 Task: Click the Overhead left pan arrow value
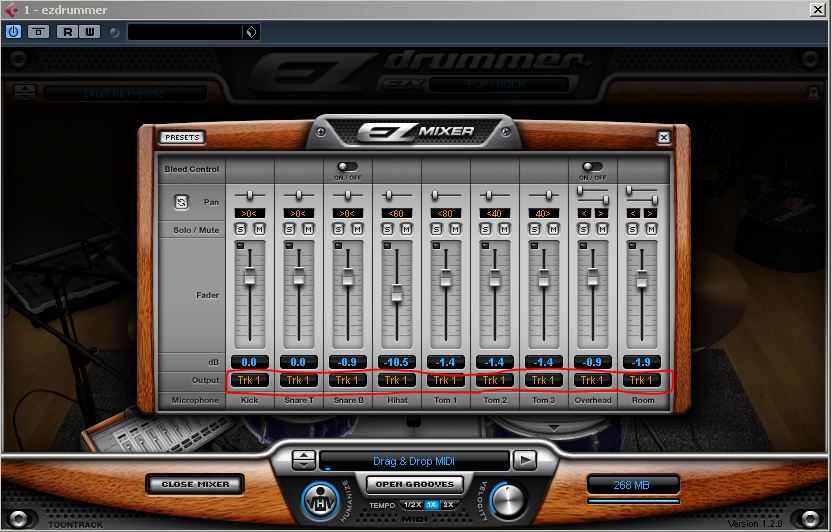[x=584, y=213]
